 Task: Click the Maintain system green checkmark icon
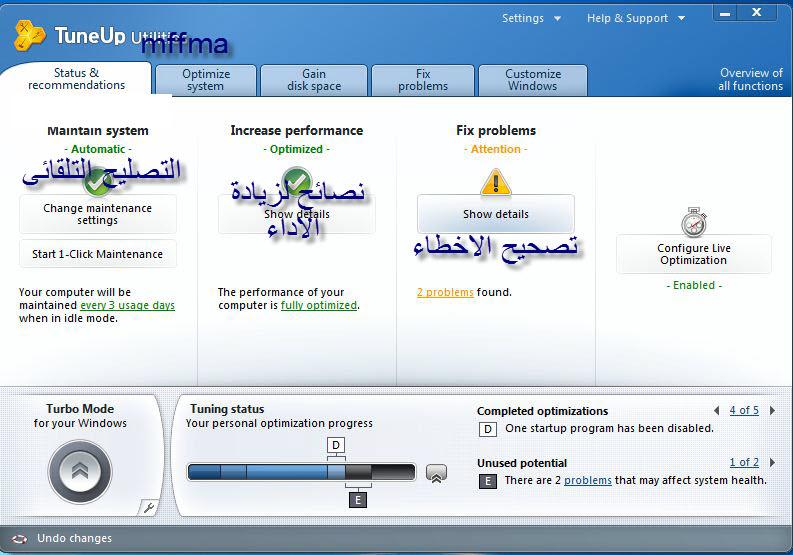point(97,182)
